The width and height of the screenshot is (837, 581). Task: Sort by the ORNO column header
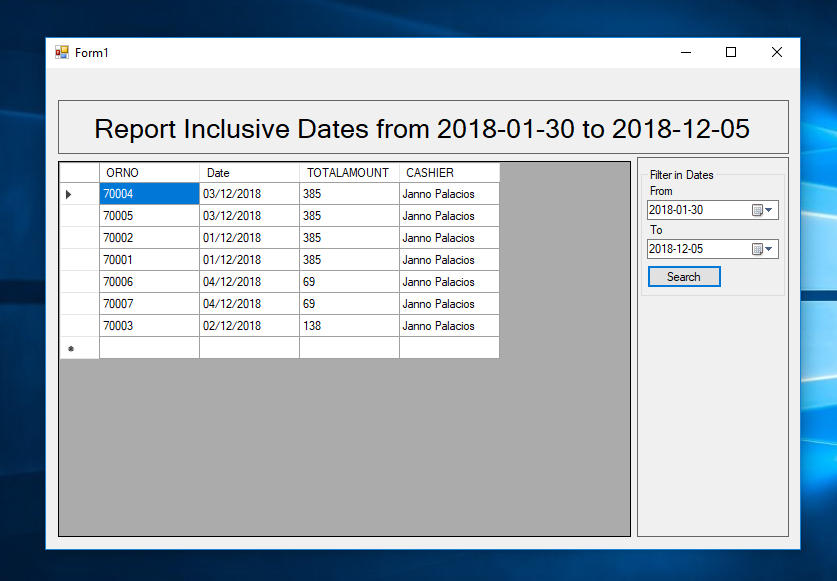149,173
